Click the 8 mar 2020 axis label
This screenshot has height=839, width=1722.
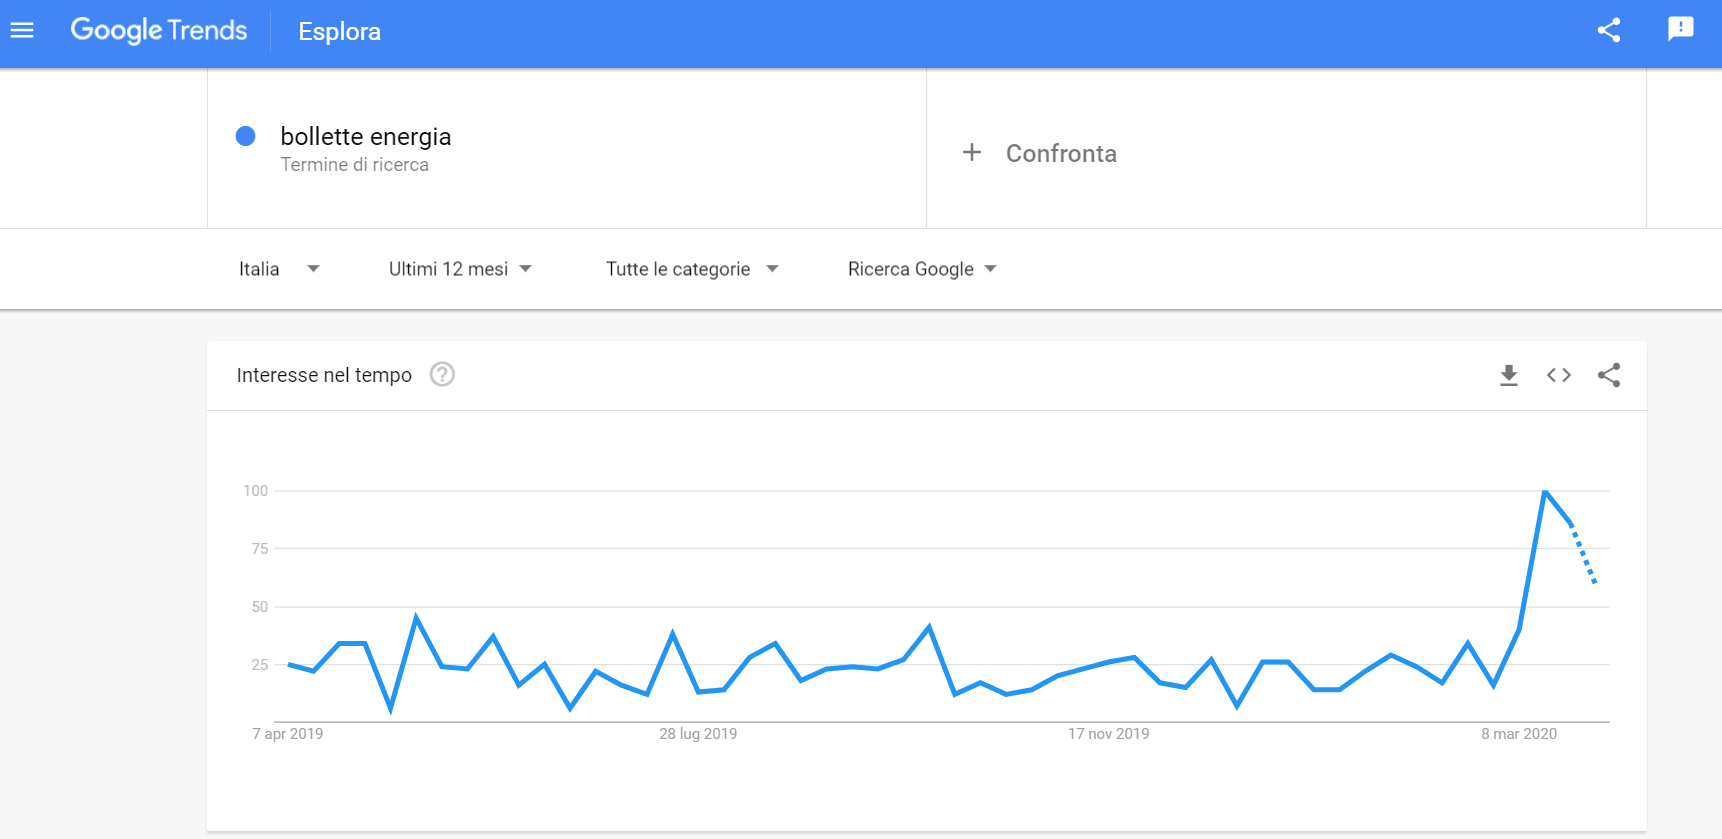(x=1518, y=734)
